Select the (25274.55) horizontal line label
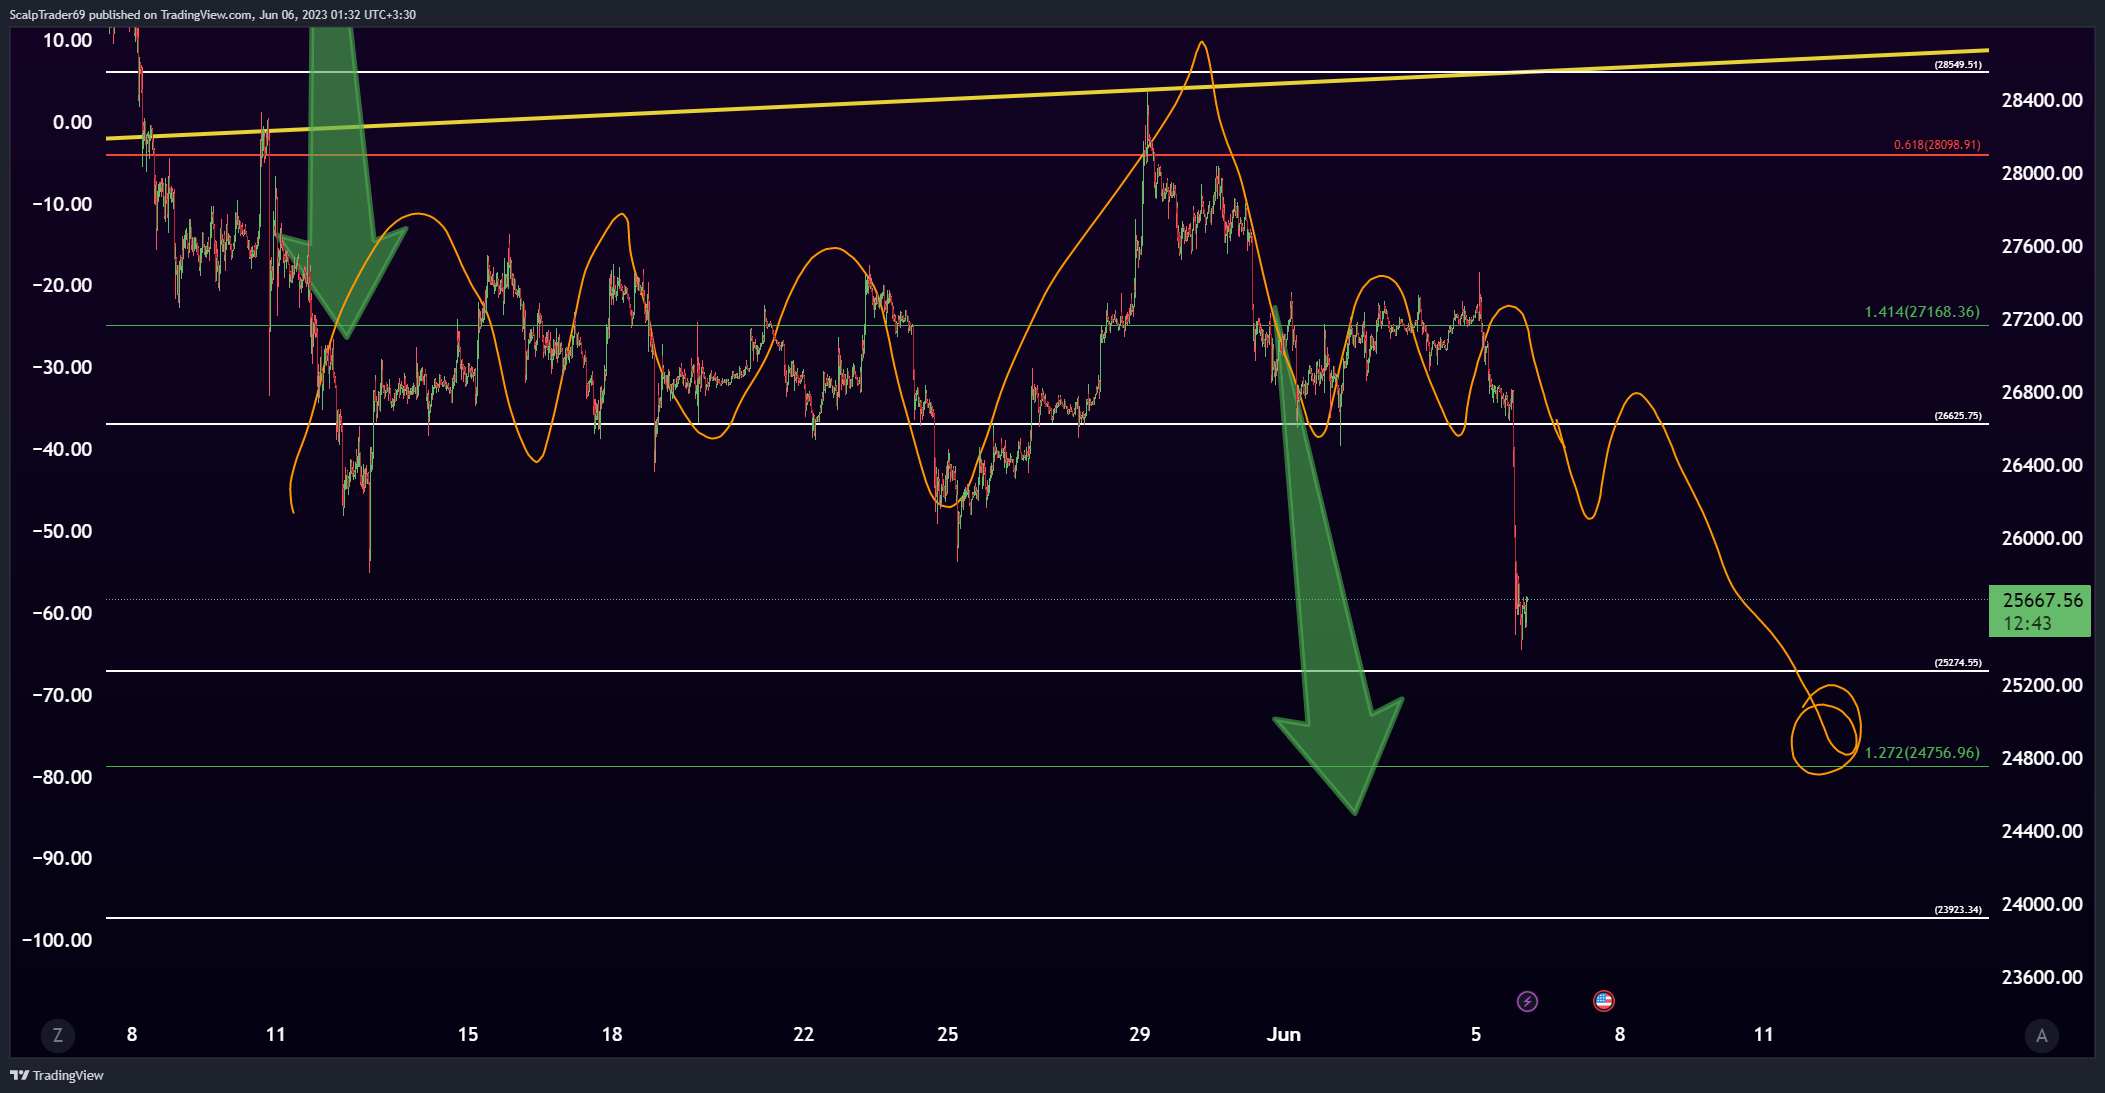 (1957, 663)
